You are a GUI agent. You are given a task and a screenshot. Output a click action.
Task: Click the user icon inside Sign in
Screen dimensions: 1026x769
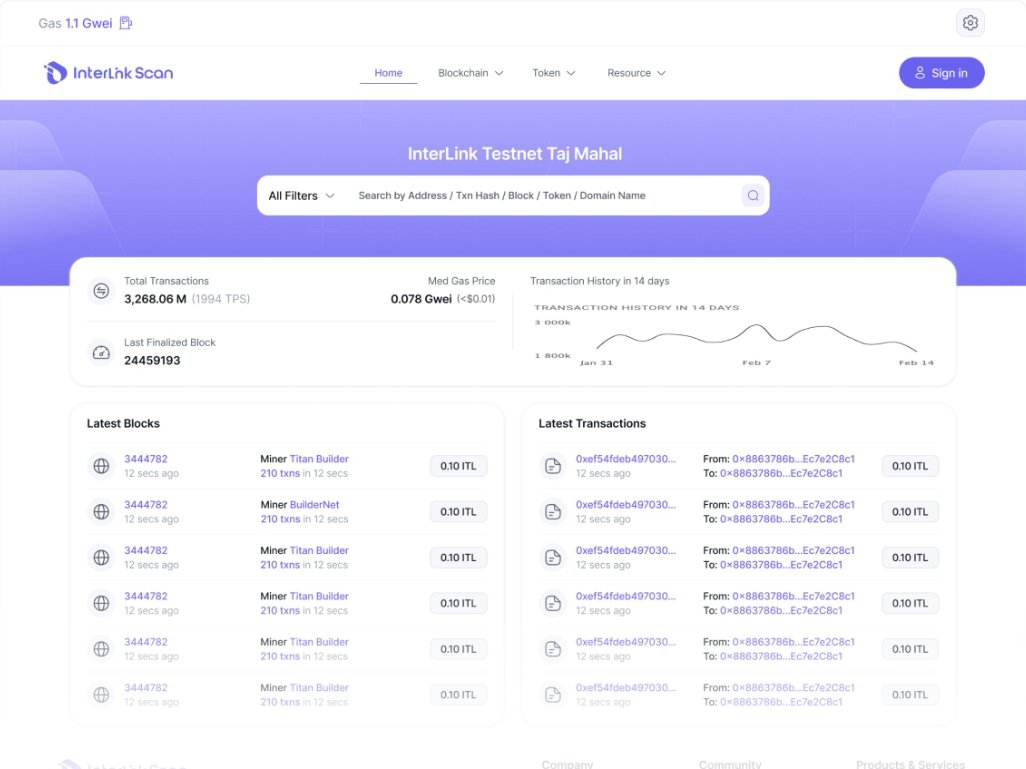pyautogui.click(x=919, y=73)
